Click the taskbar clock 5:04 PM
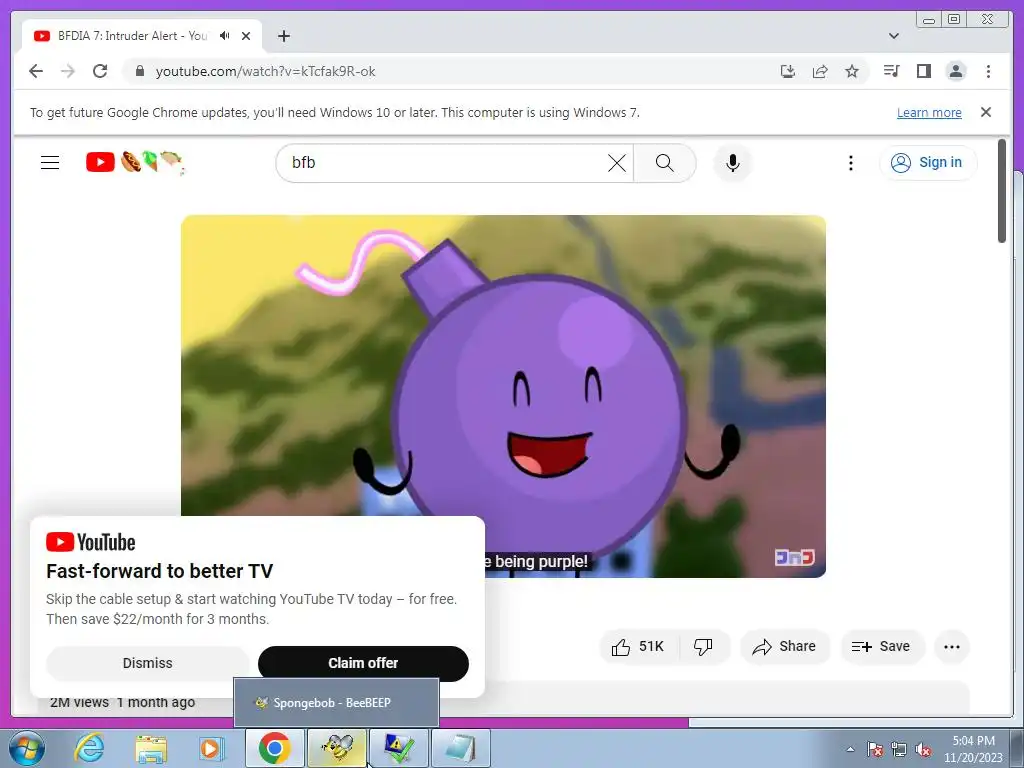This screenshot has width=1024, height=768. click(x=973, y=749)
